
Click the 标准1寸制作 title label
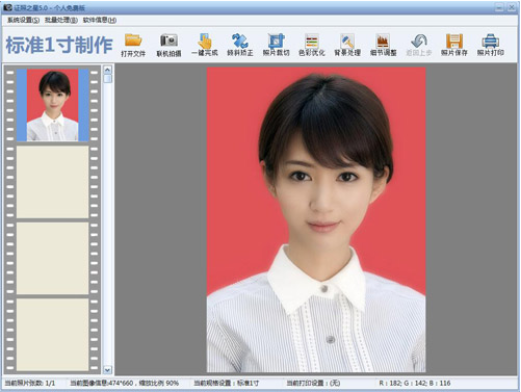coord(59,45)
